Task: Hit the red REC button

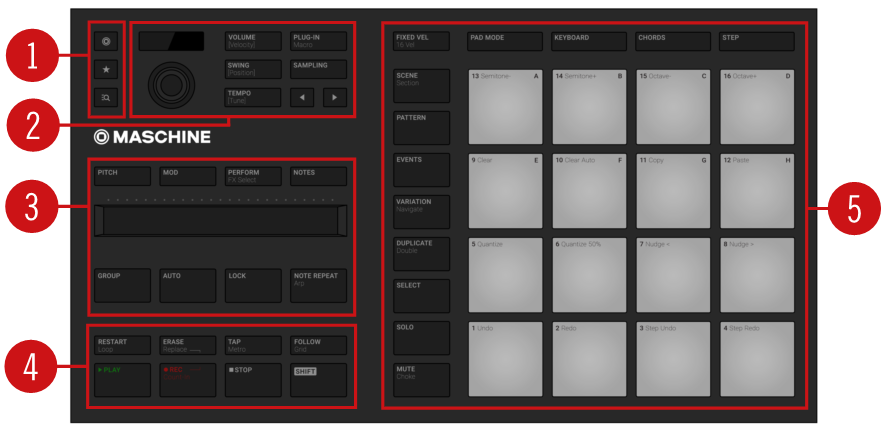Action: click(x=187, y=380)
